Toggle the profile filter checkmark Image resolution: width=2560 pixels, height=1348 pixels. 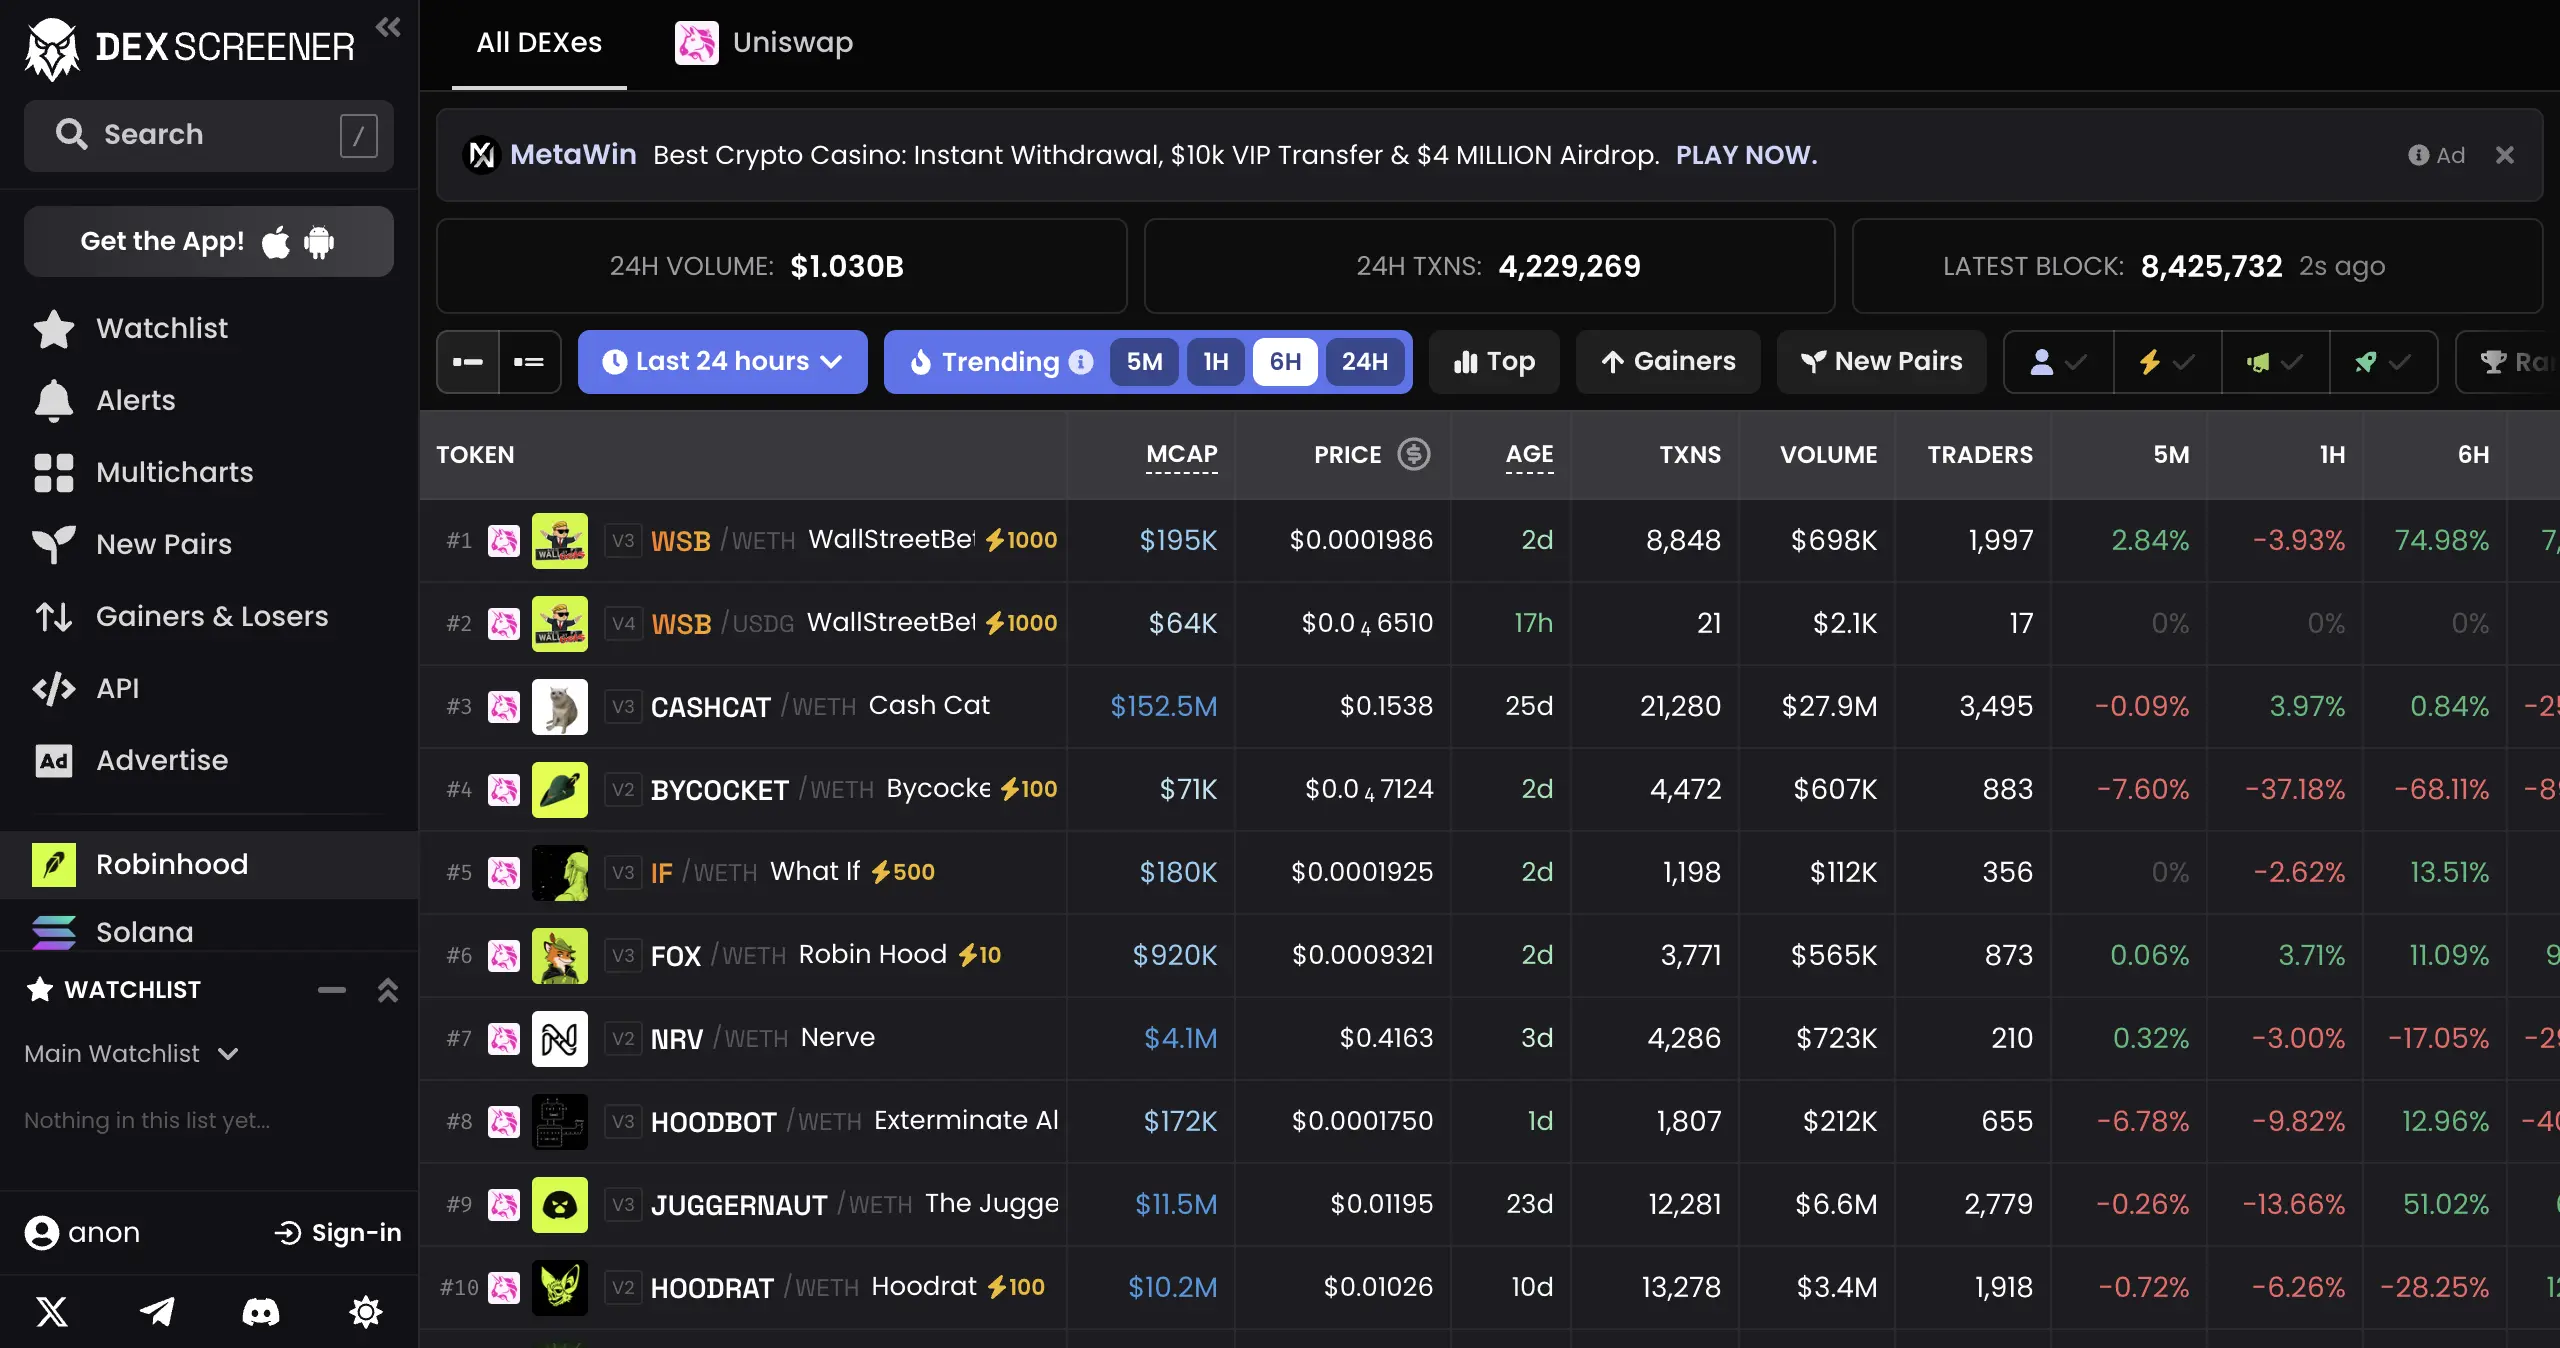(x=2059, y=362)
